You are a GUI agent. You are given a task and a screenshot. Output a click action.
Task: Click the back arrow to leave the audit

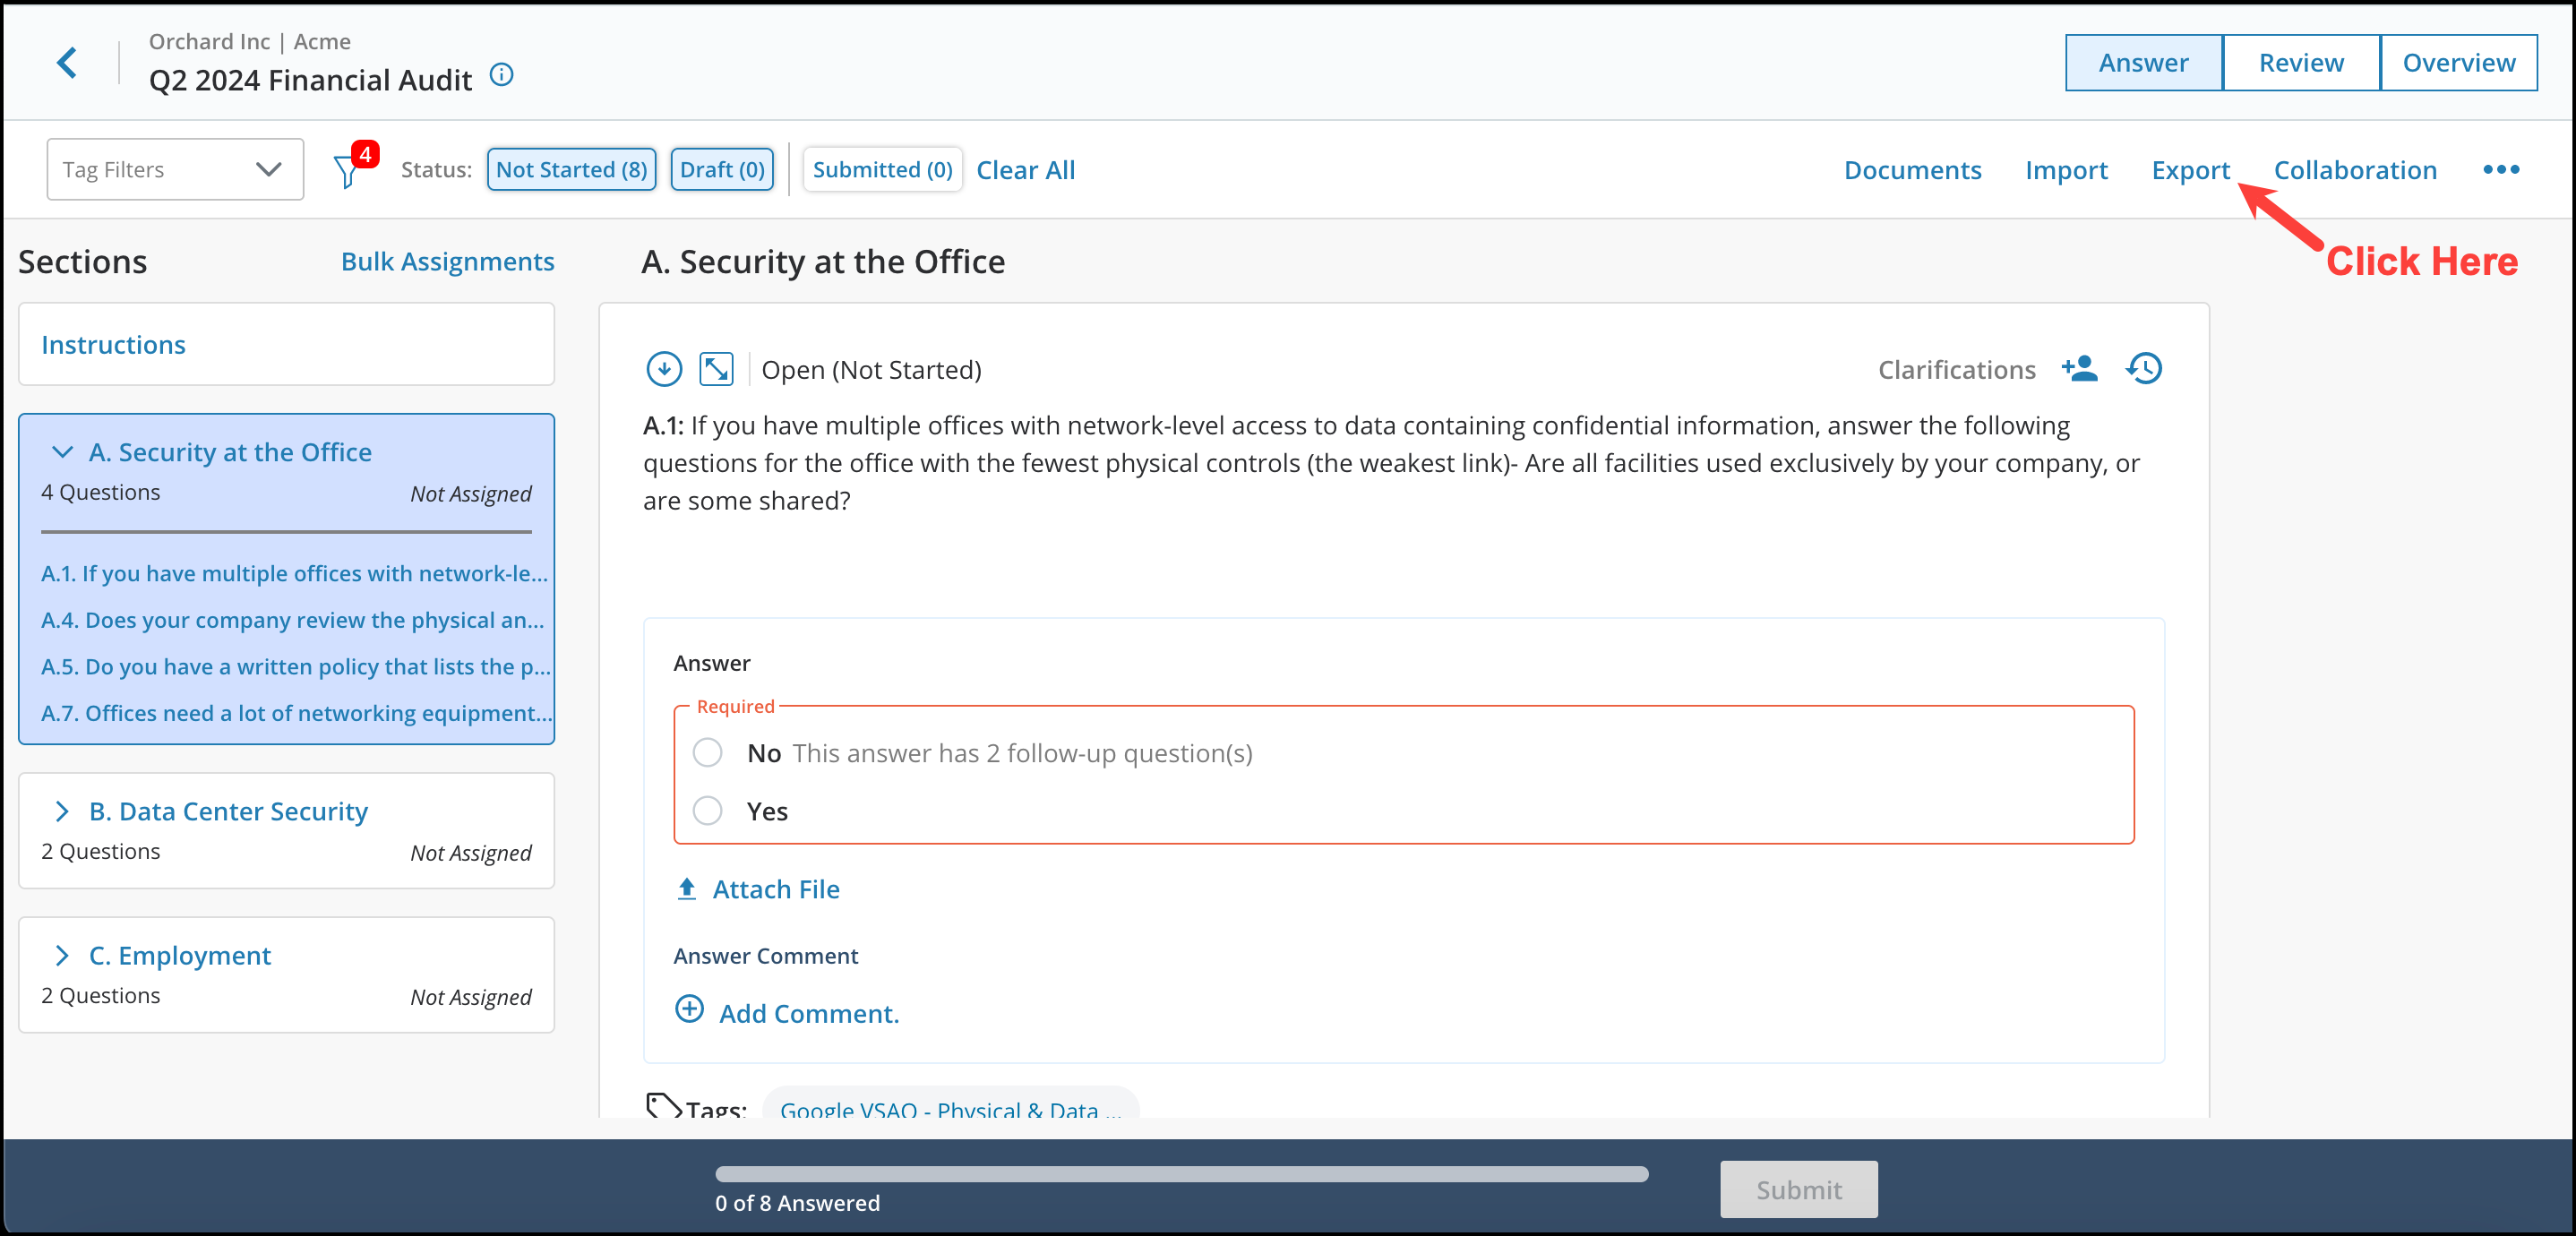tap(68, 62)
